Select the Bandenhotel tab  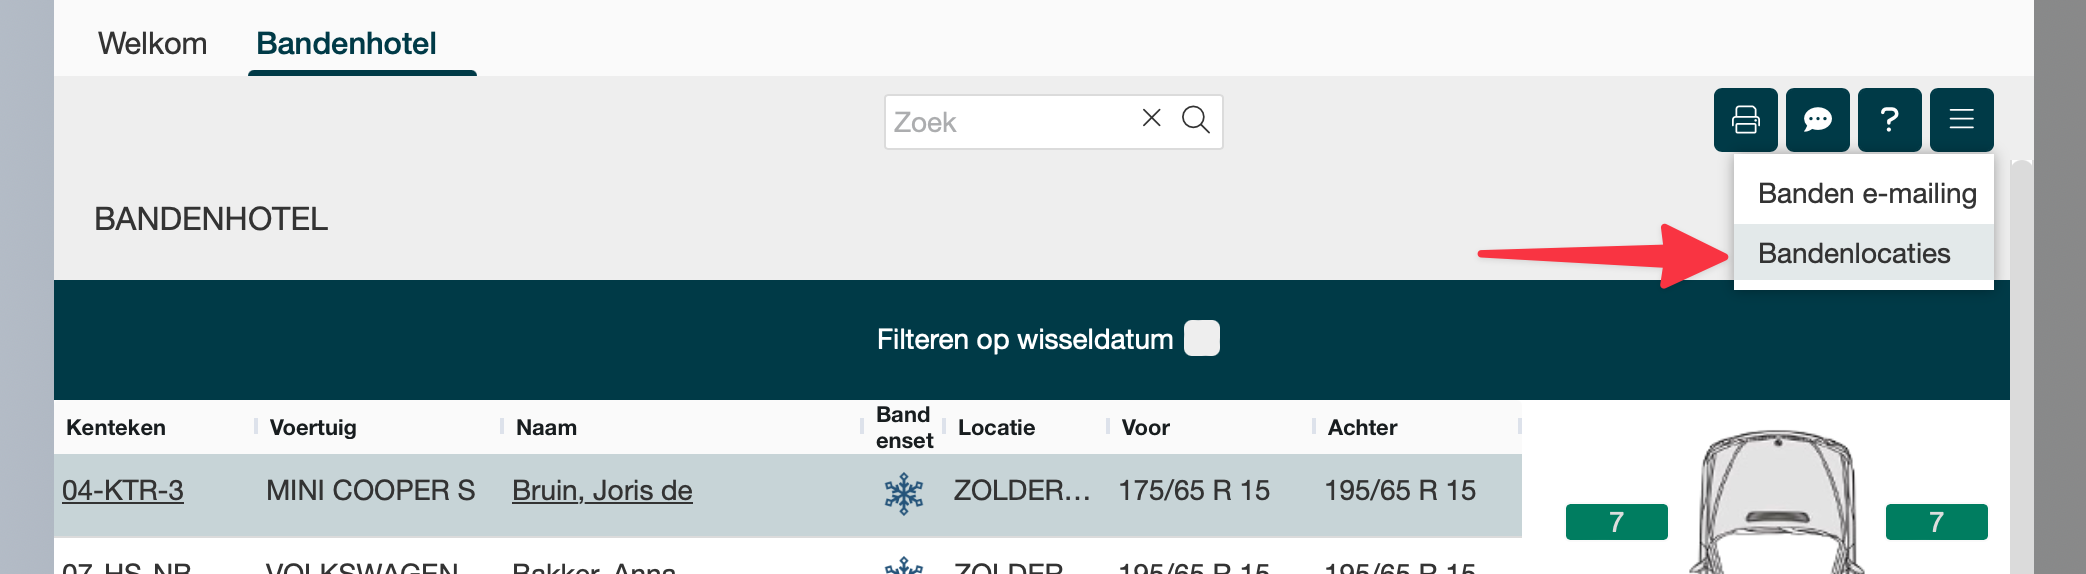coord(346,44)
